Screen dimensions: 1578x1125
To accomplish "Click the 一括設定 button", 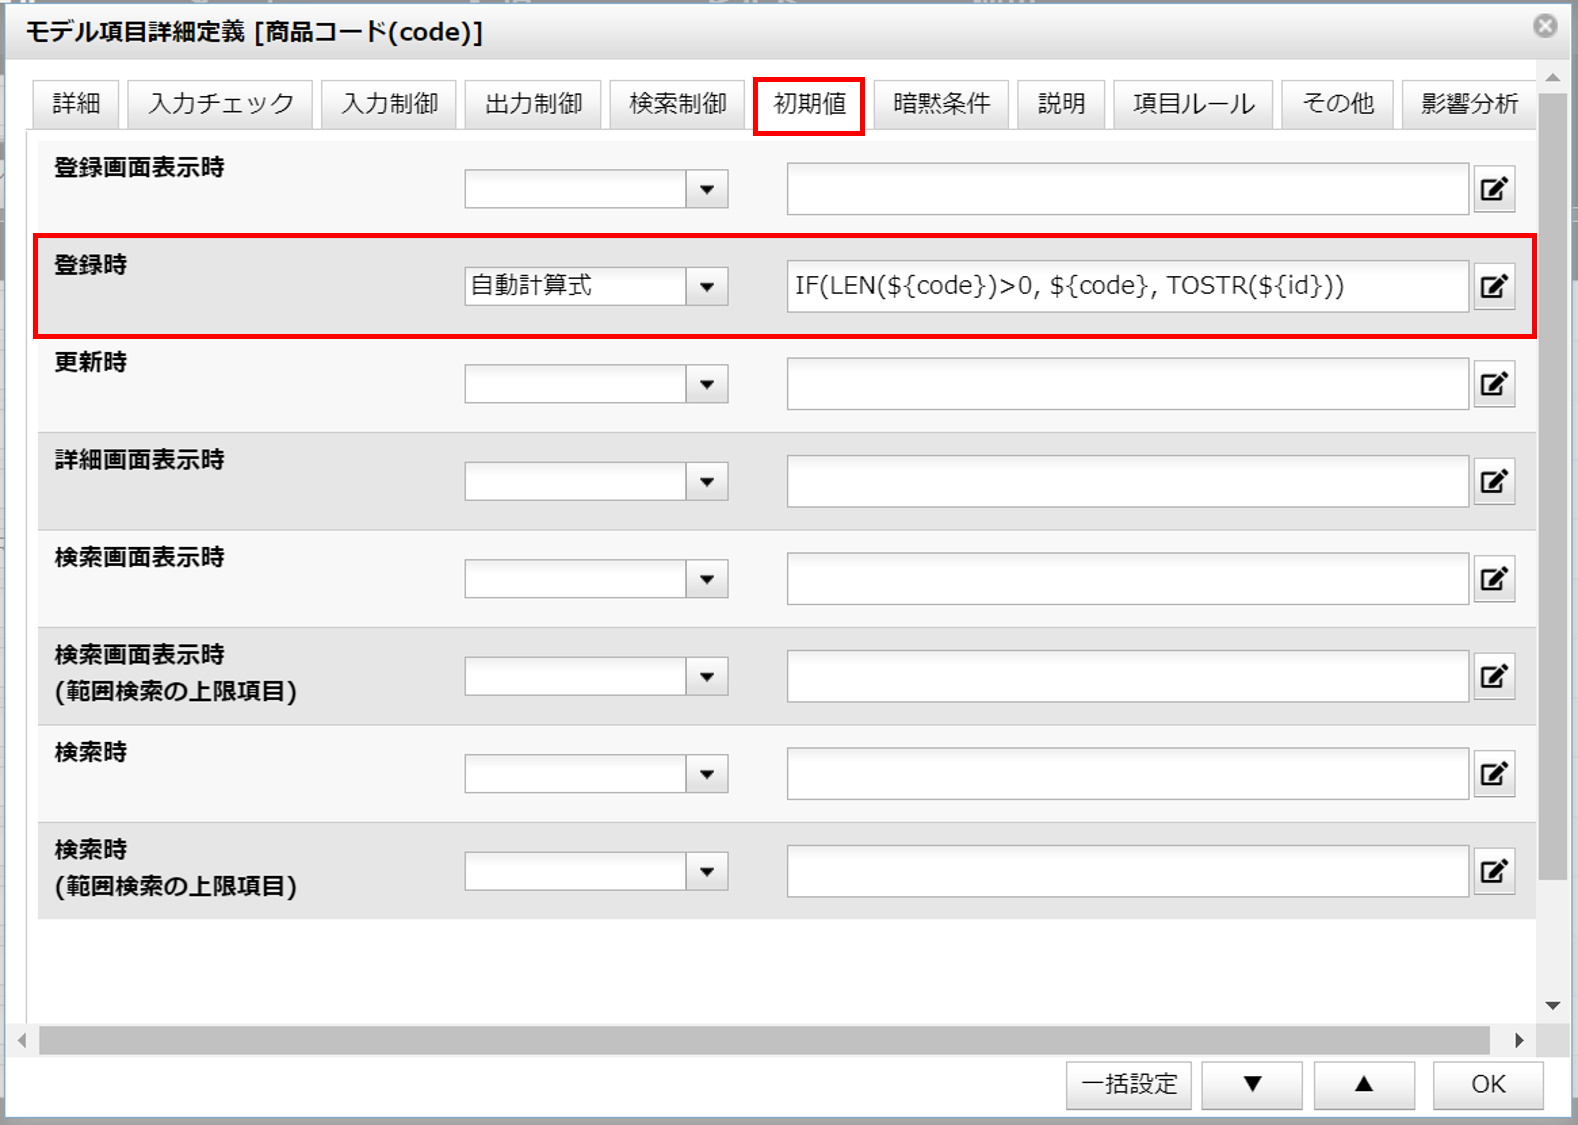I will pyautogui.click(x=1129, y=1085).
